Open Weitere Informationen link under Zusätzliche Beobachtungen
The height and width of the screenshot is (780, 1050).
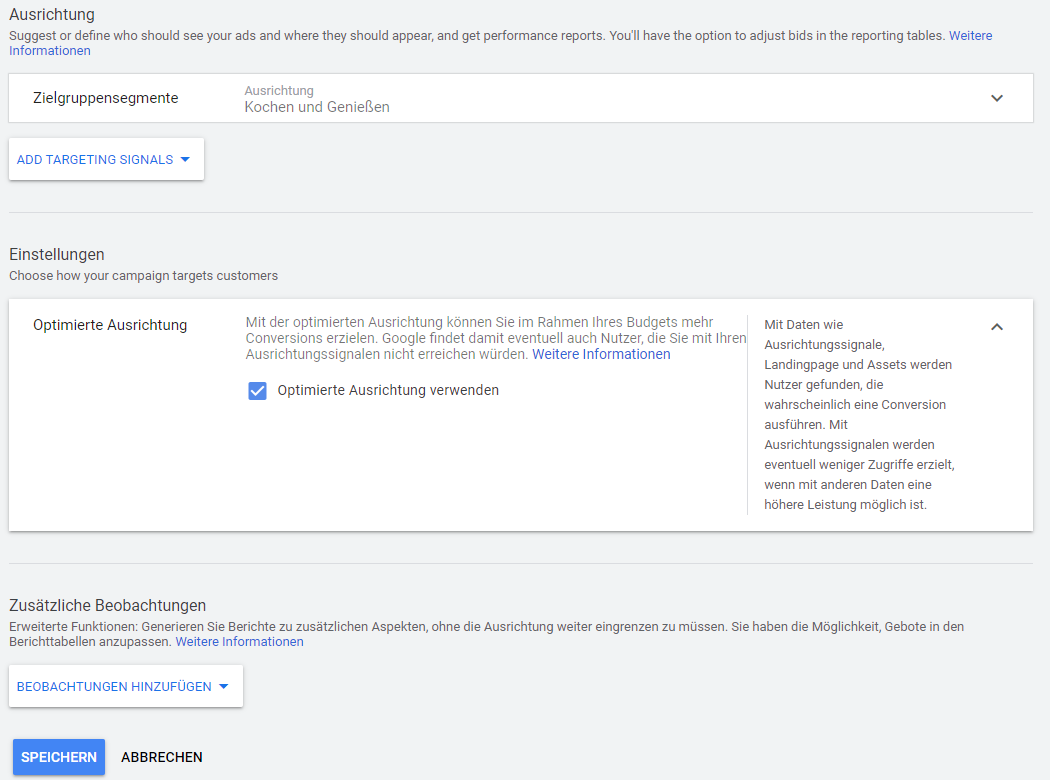pos(240,642)
